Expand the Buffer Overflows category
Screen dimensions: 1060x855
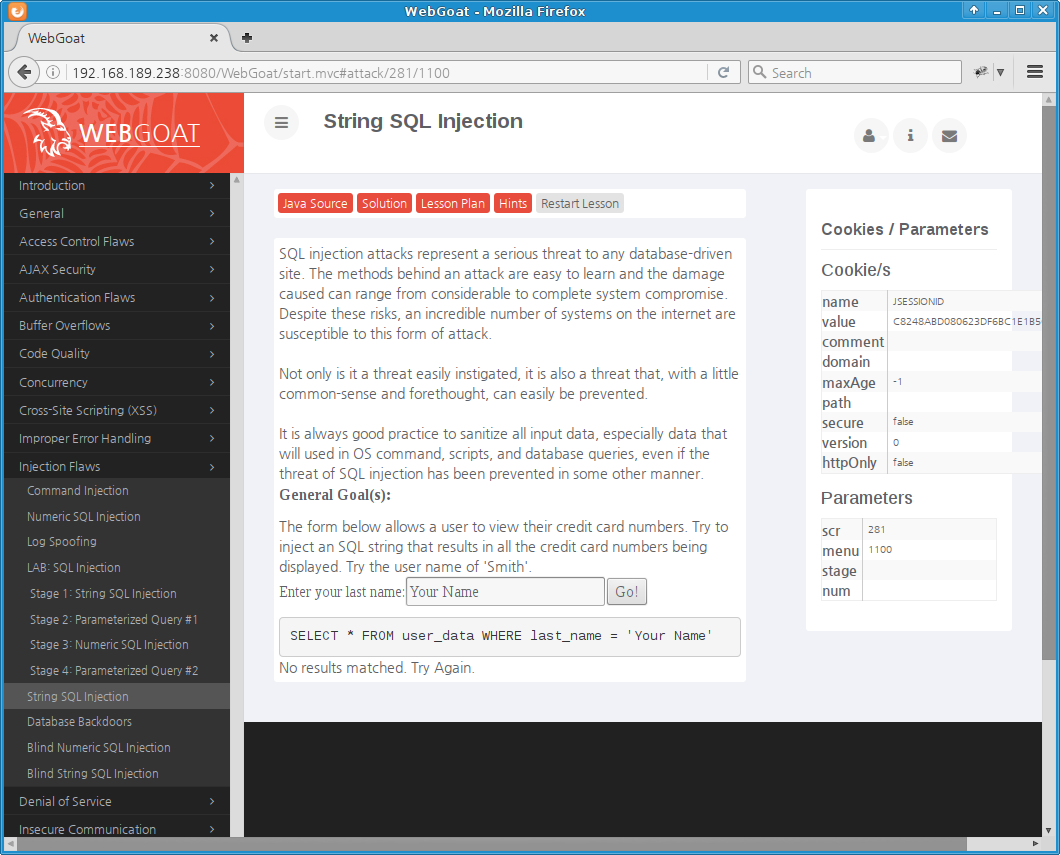pyautogui.click(x=116, y=326)
